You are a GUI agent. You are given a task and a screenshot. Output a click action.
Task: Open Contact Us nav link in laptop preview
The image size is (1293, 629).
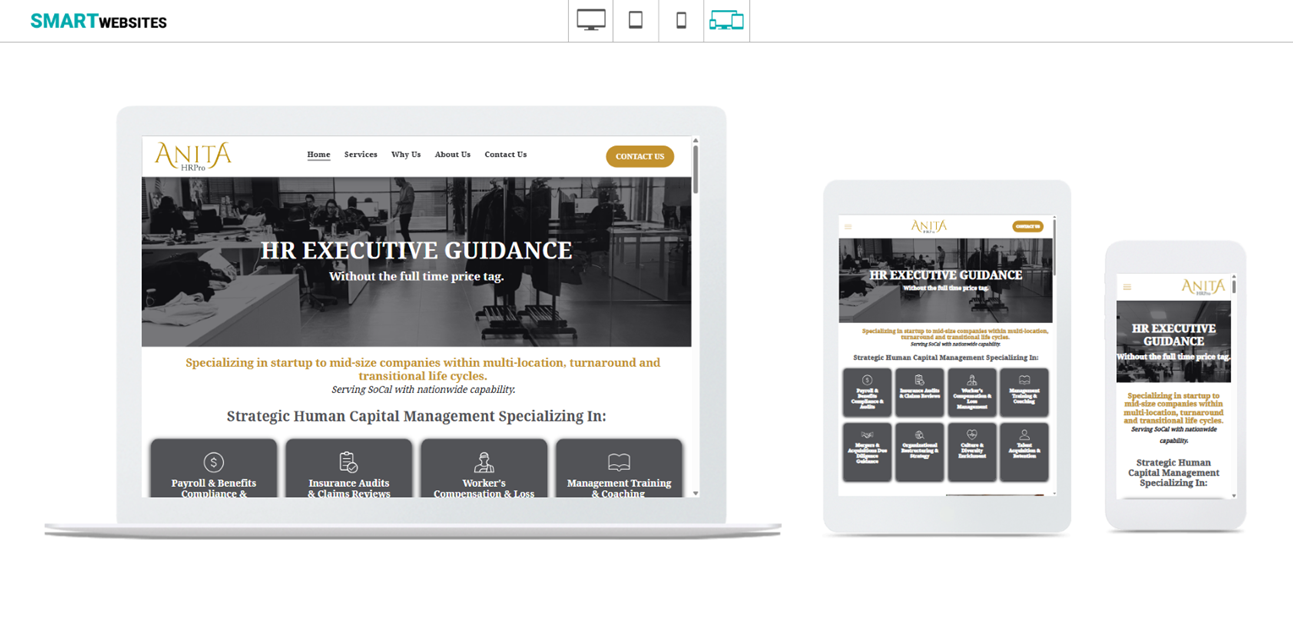506,155
